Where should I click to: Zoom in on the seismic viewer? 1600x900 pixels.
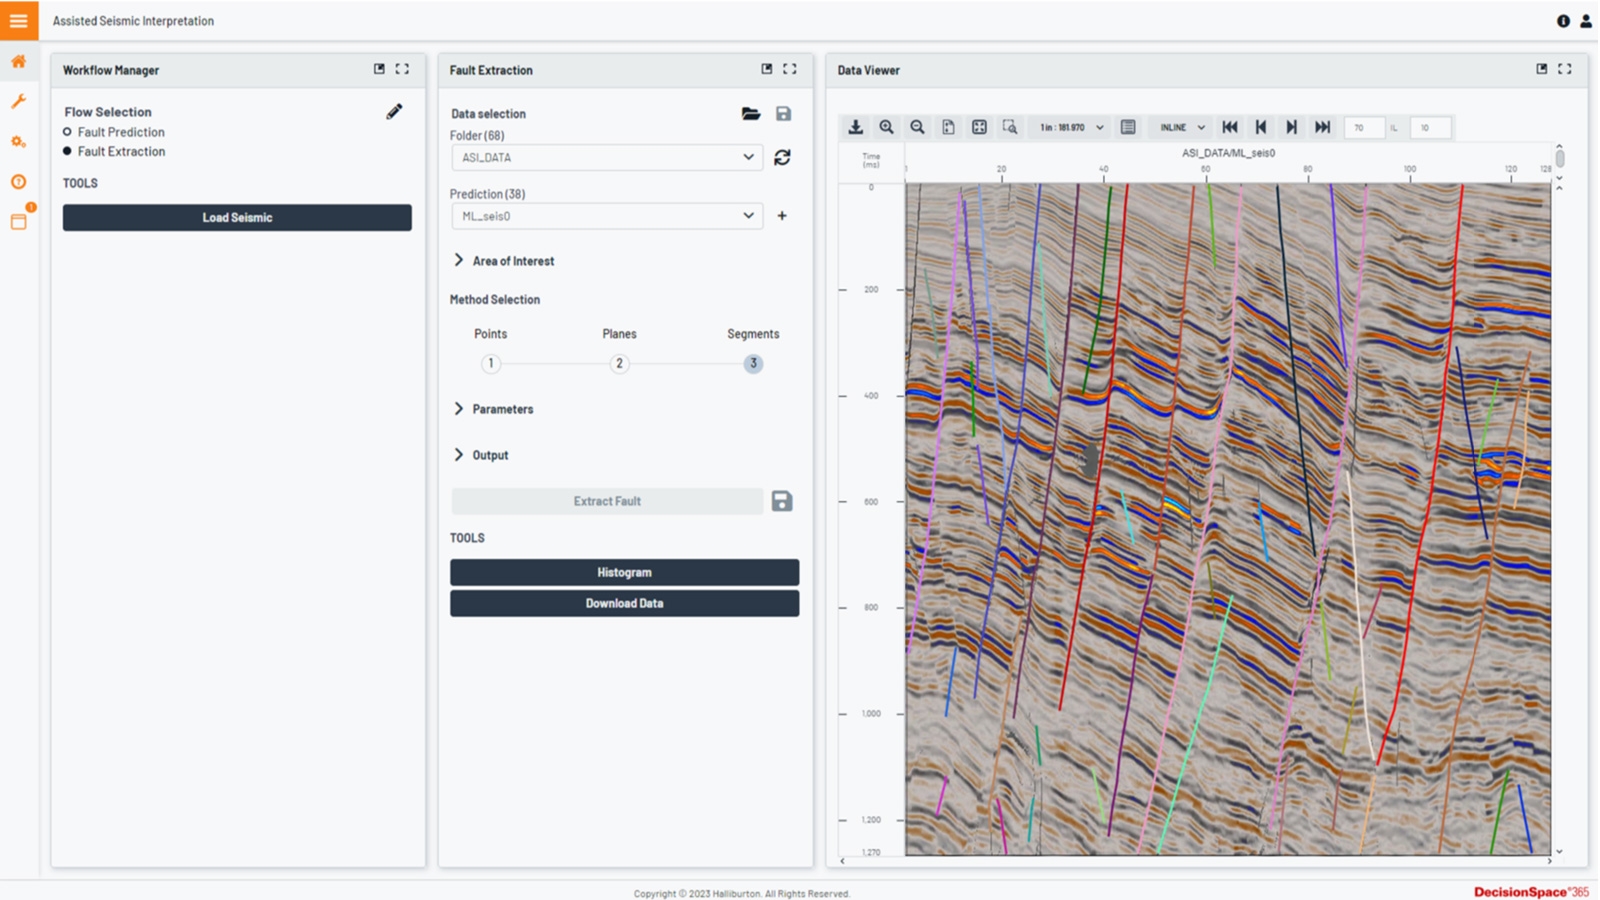pyautogui.click(x=886, y=127)
